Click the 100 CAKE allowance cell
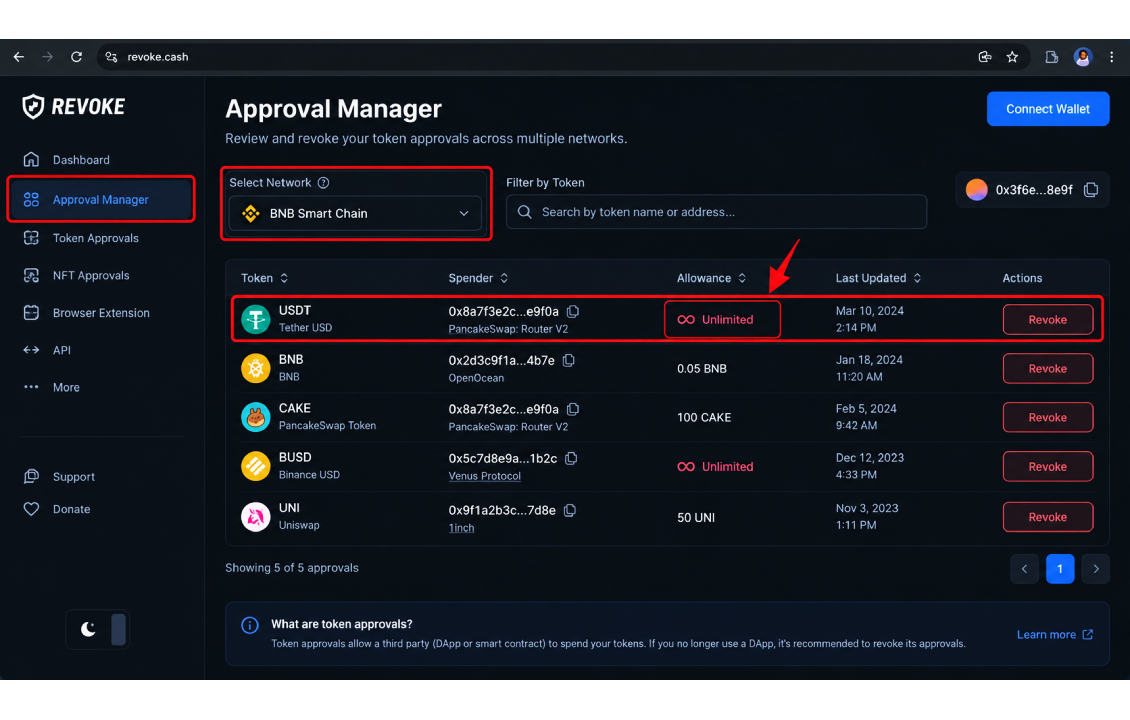The width and height of the screenshot is (1130, 720). (x=703, y=417)
